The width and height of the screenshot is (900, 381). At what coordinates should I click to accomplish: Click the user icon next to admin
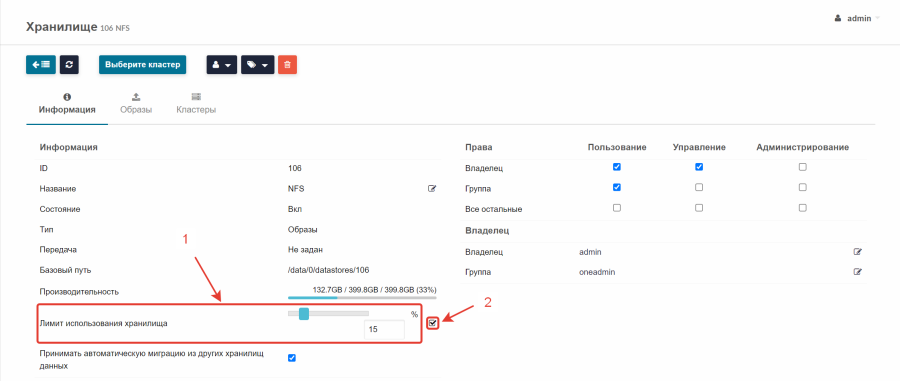tap(838, 18)
